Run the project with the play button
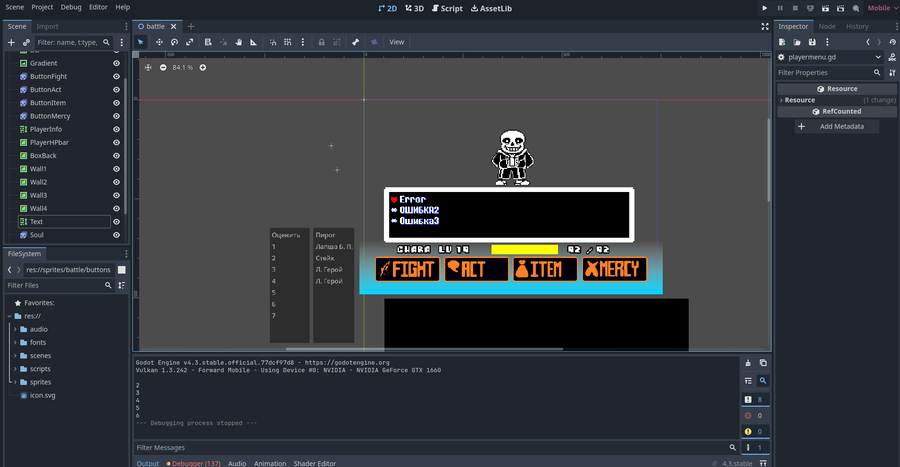The height and width of the screenshot is (467, 900). (765, 8)
